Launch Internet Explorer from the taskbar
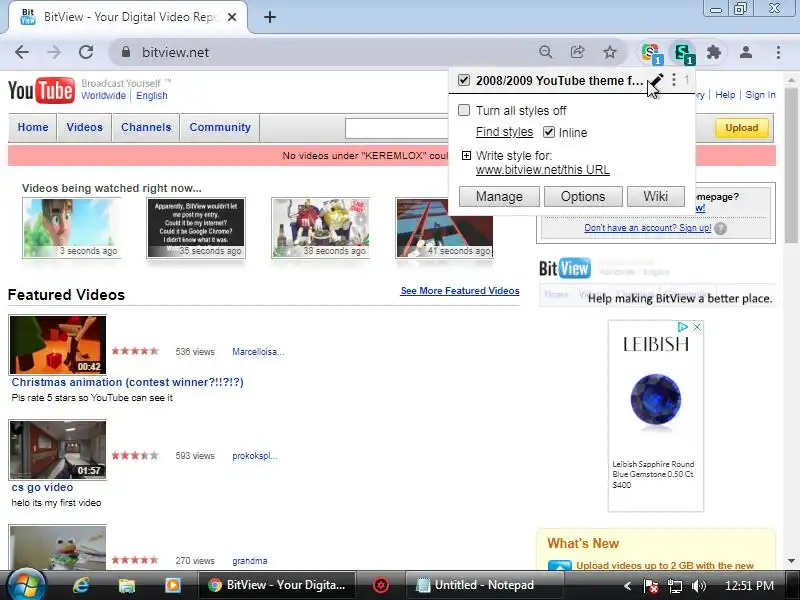Screen dimensions: 800x600 click(81, 585)
